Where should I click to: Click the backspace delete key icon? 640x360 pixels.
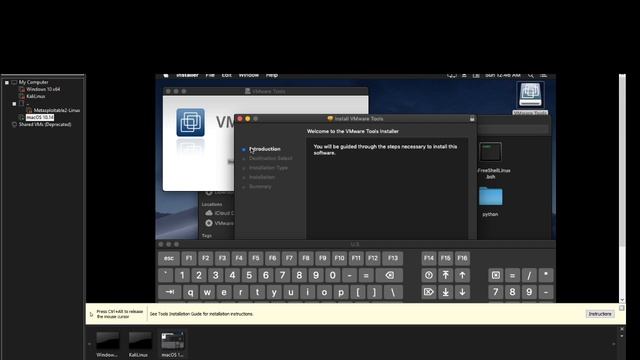click(x=389, y=276)
